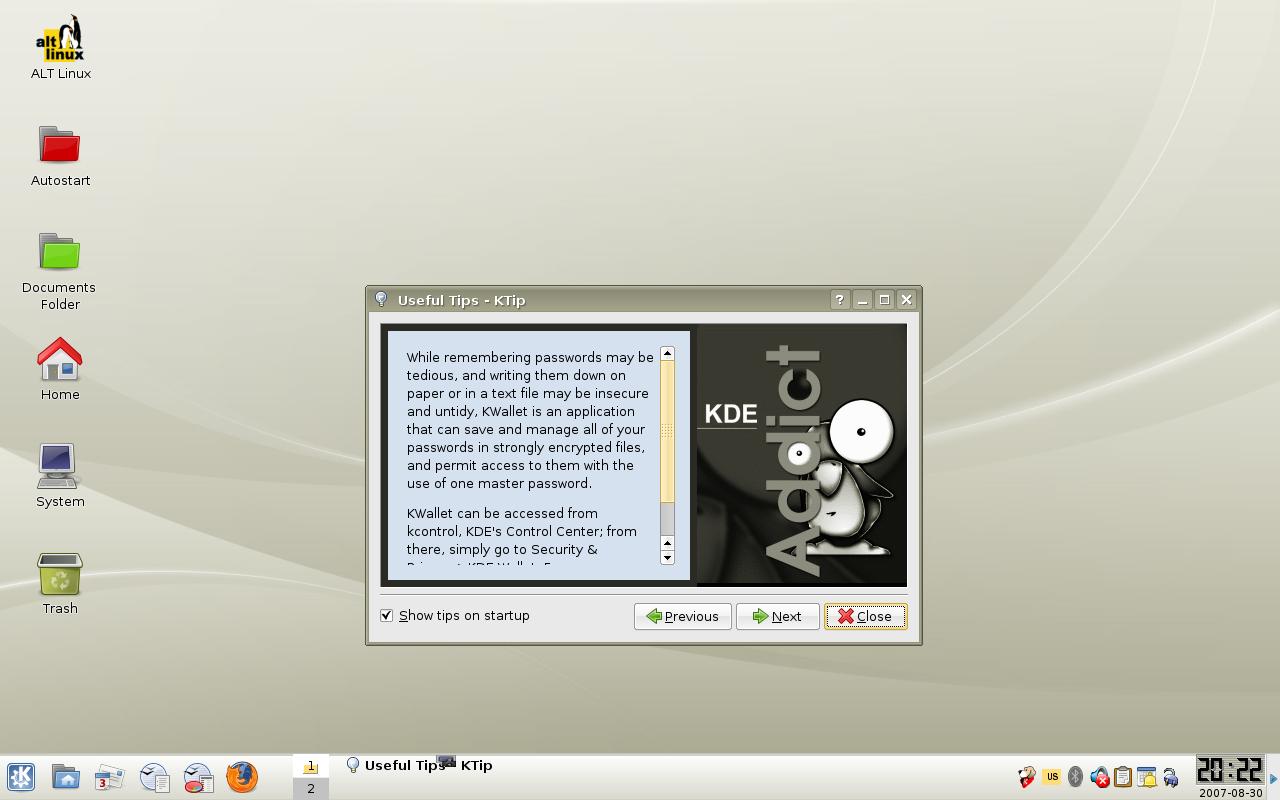Go to the Previous tip

click(683, 616)
